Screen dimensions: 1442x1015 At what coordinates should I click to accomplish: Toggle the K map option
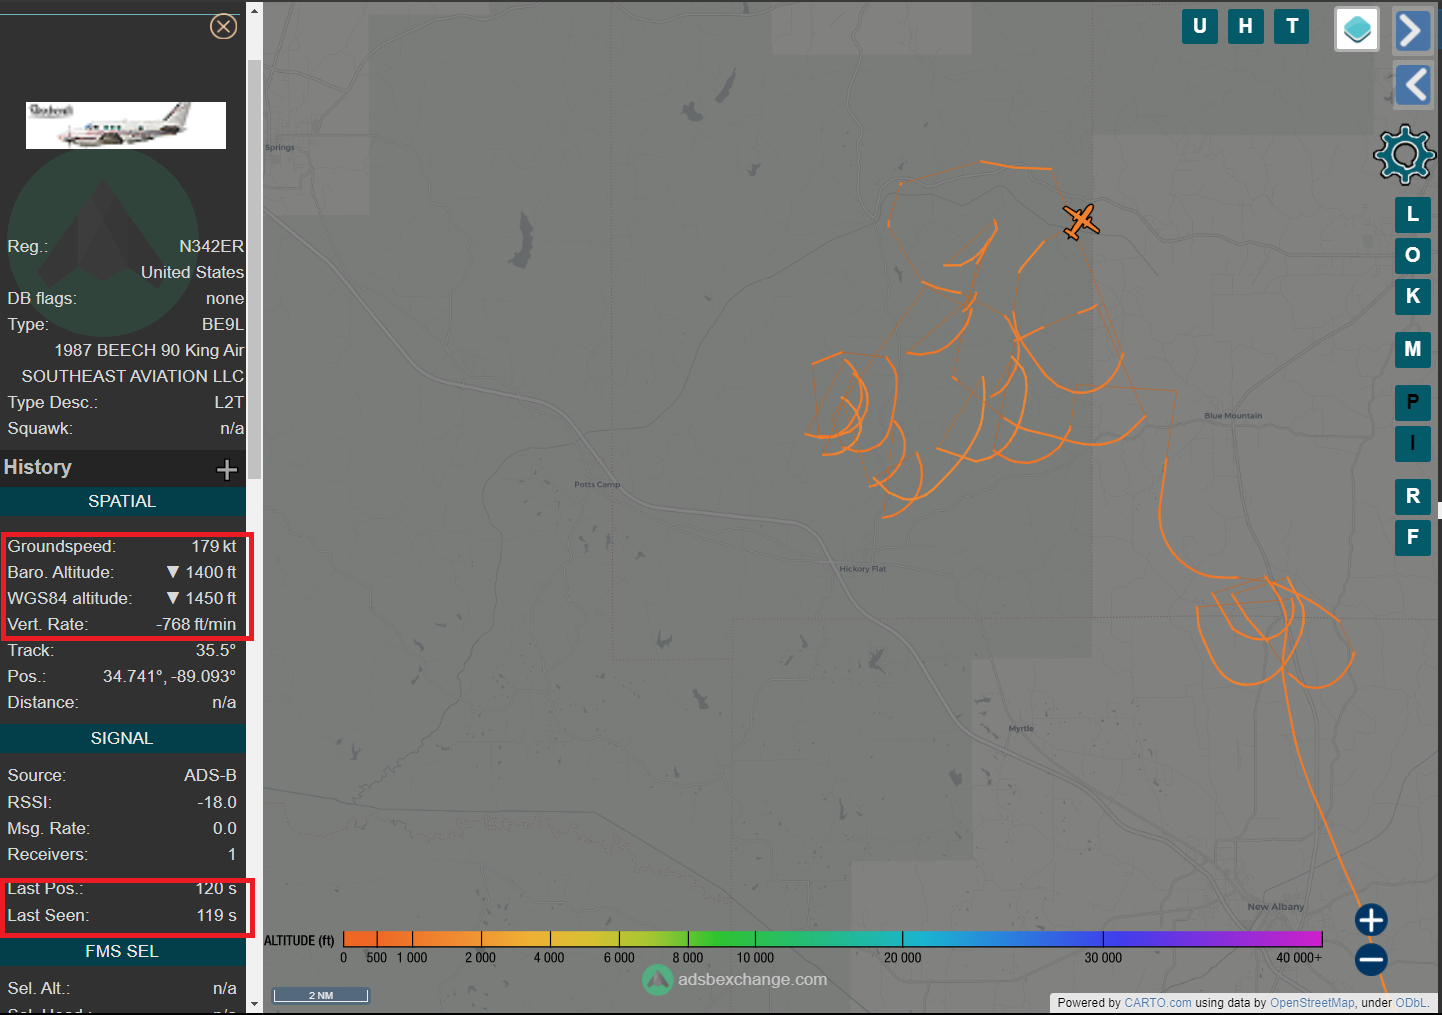[1413, 296]
